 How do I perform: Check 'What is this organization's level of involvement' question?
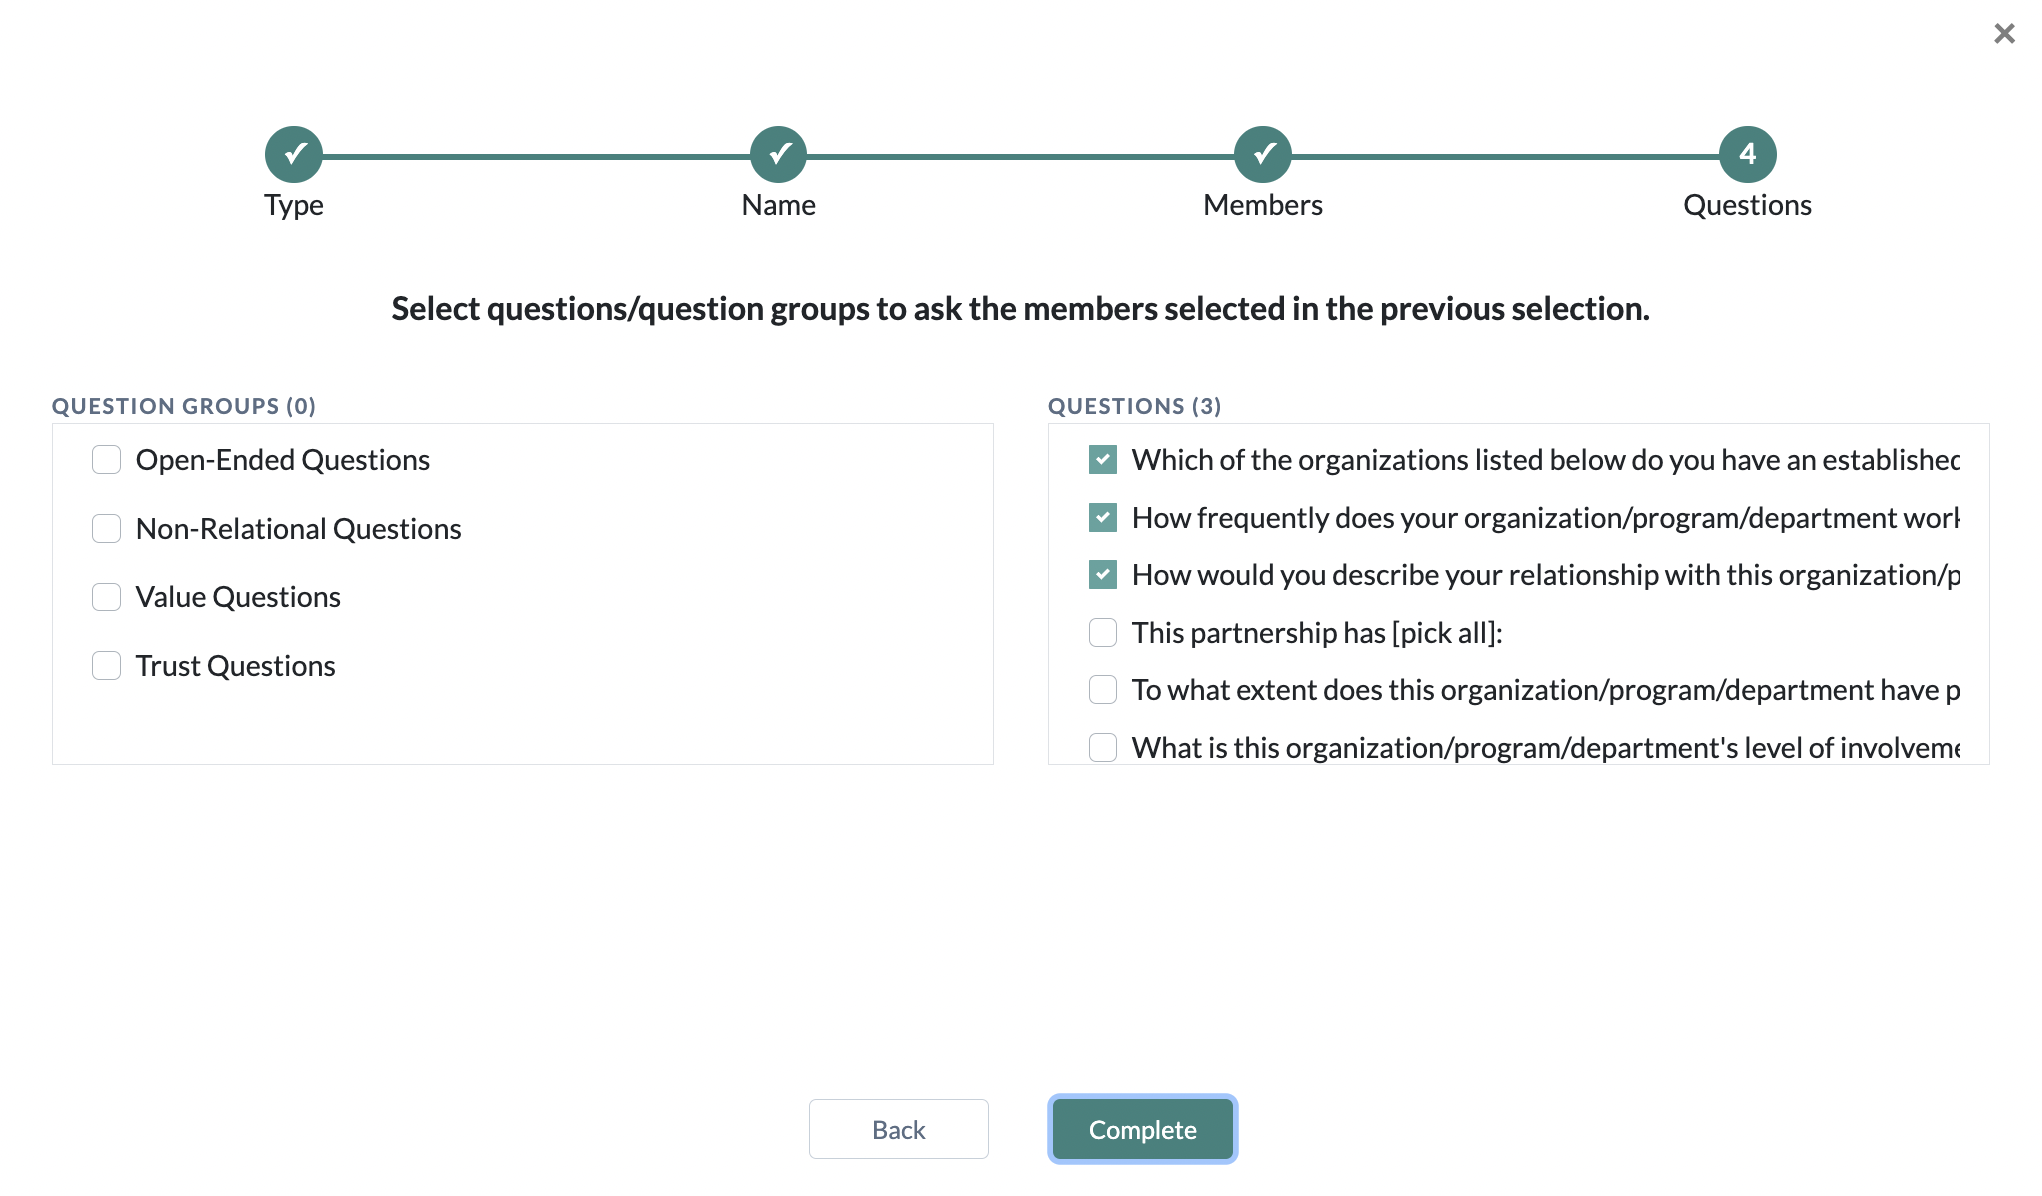click(x=1102, y=747)
